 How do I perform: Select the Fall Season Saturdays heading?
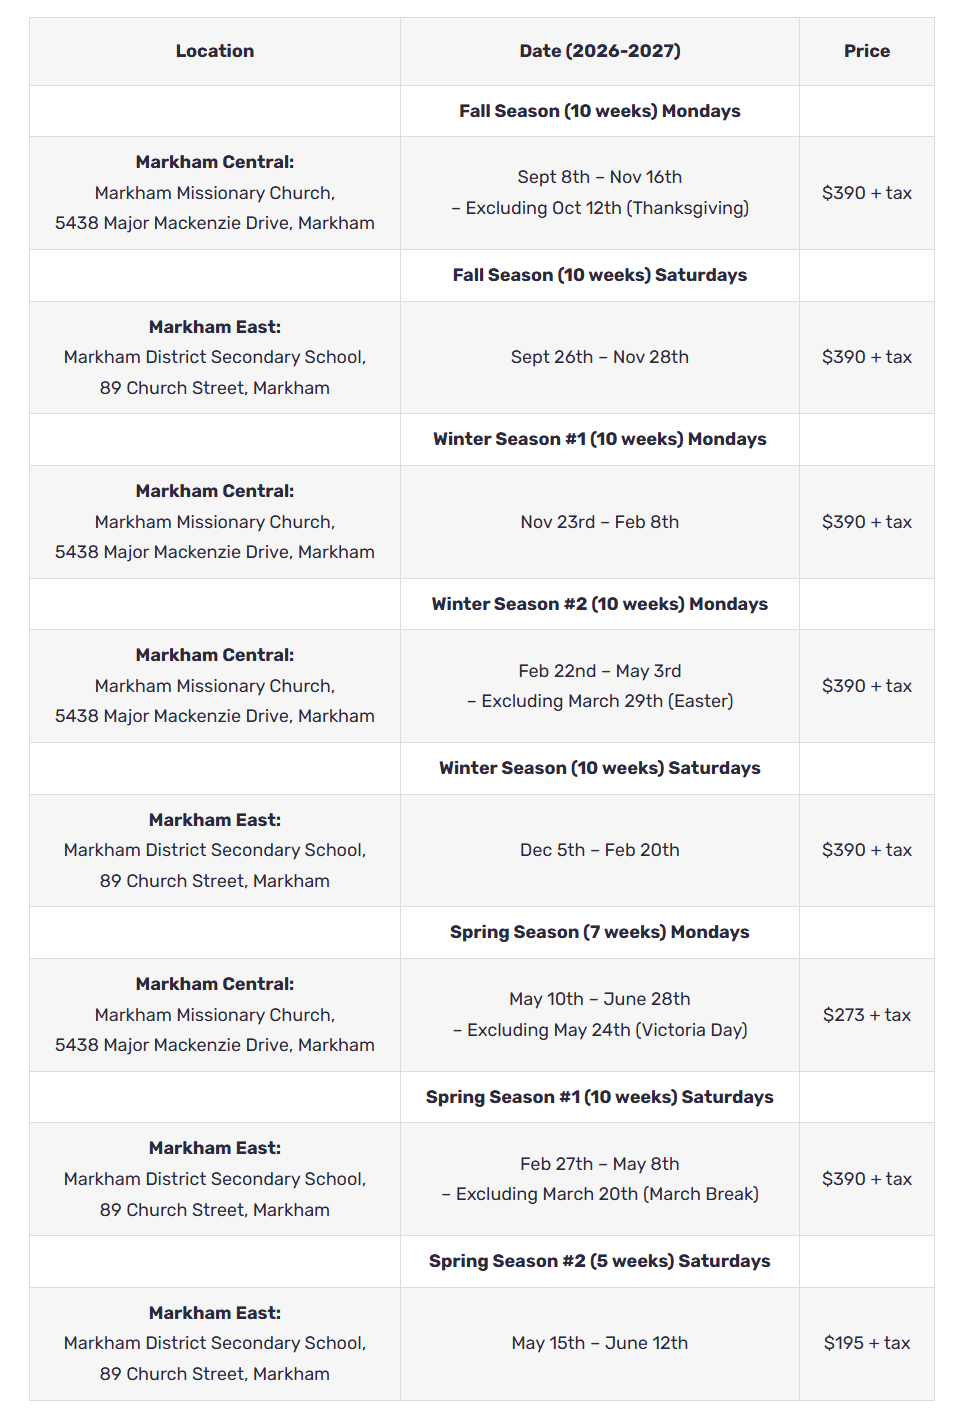point(600,275)
